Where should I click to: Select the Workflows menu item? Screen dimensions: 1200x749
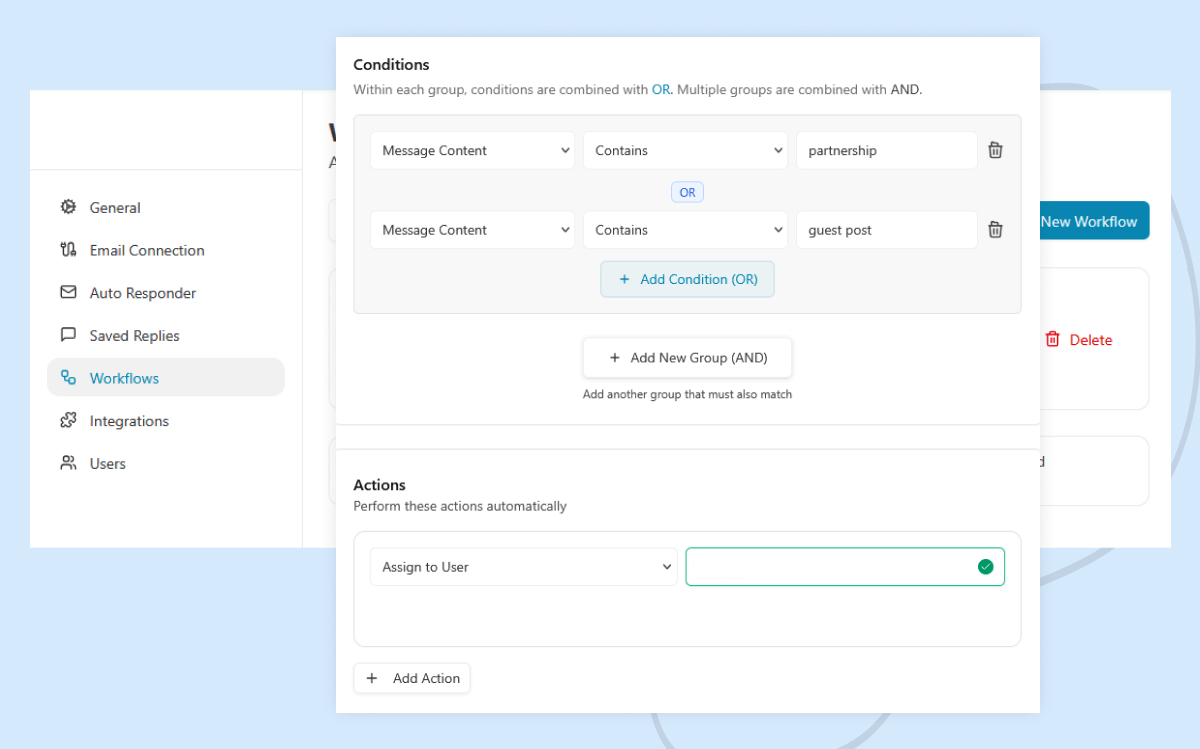coord(166,378)
